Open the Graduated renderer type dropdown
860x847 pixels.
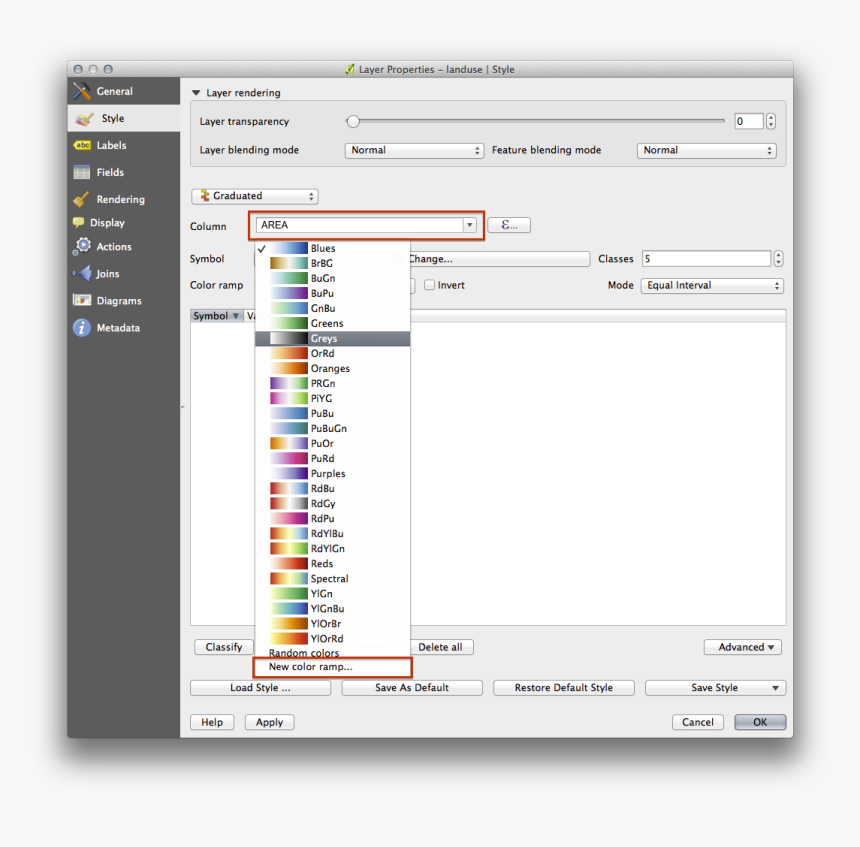[x=254, y=196]
